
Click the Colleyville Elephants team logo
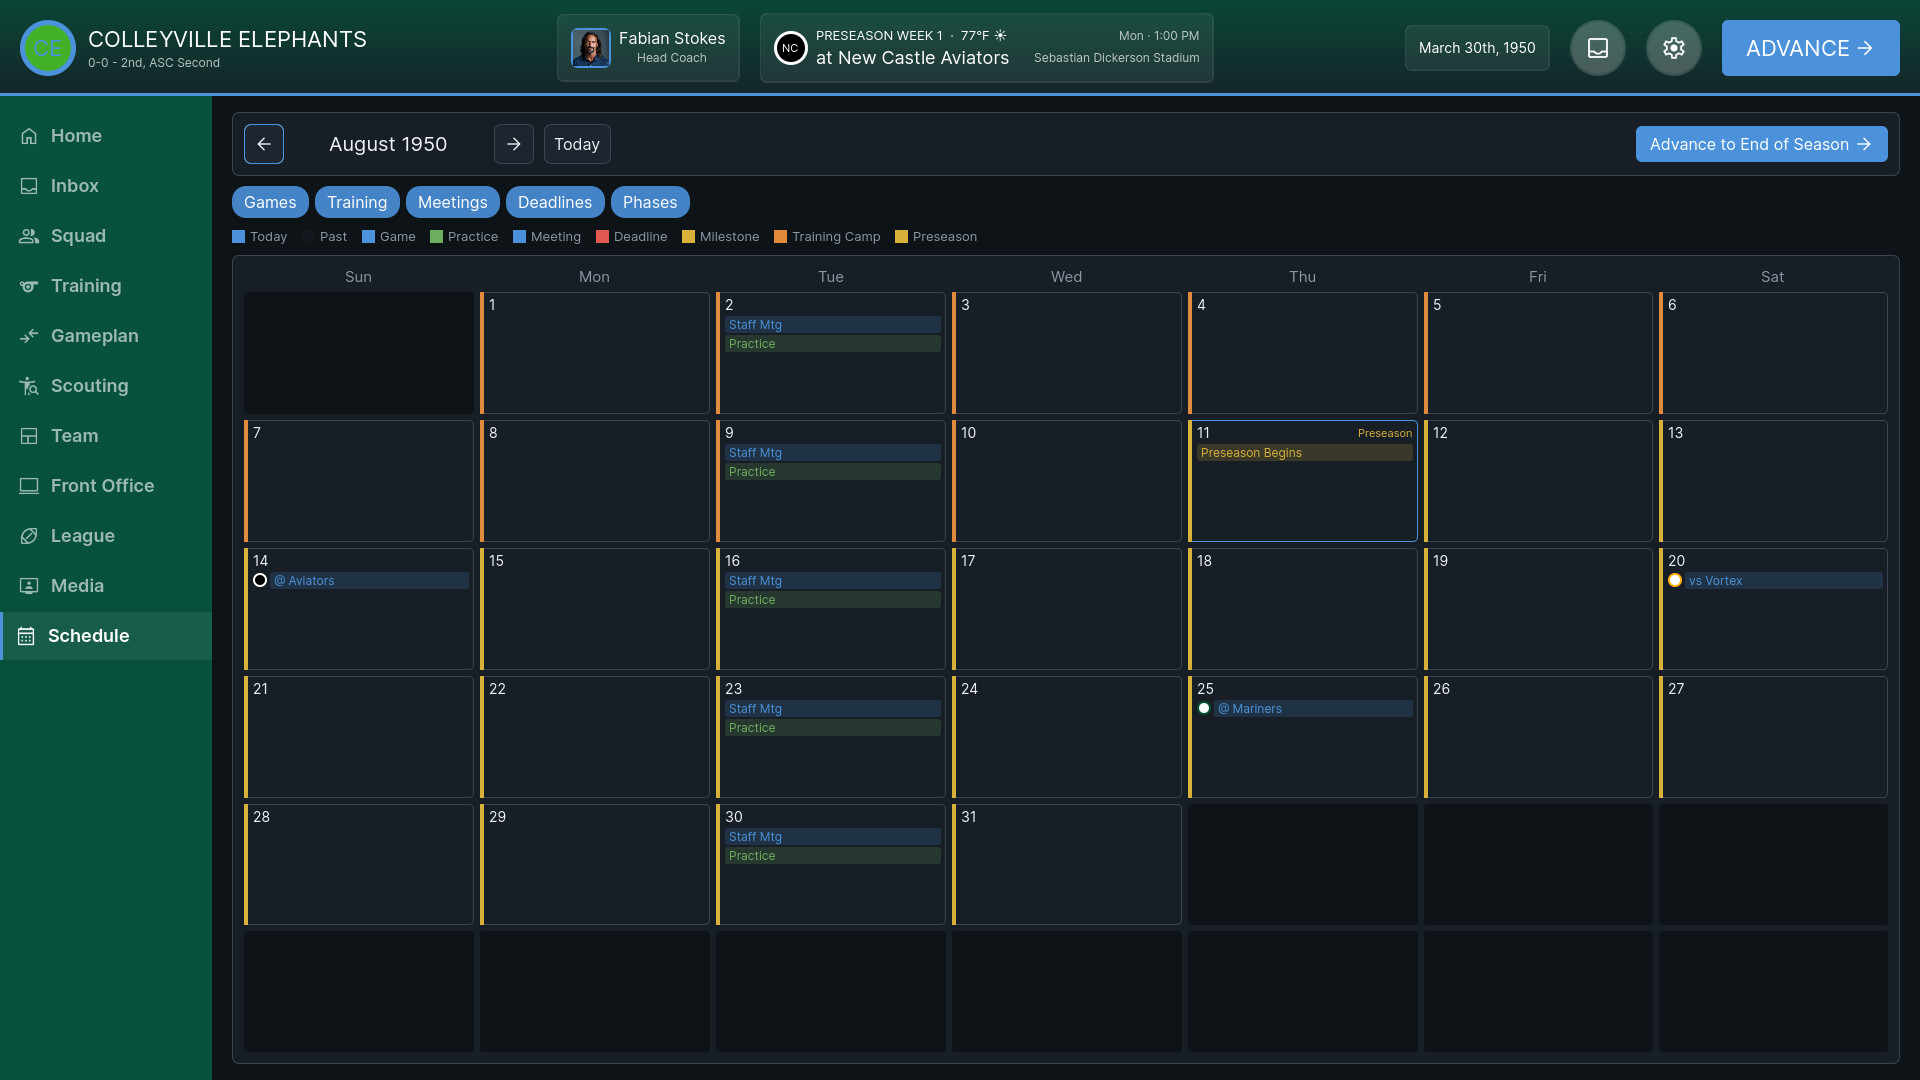pyautogui.click(x=48, y=48)
